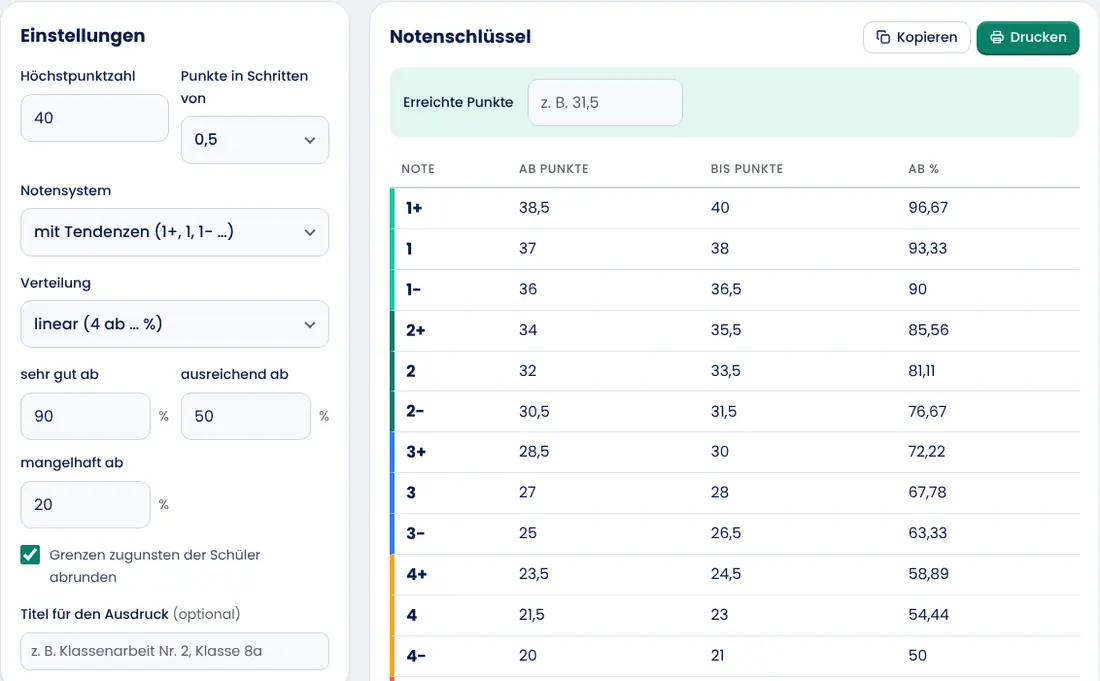1100x681 pixels.
Task: Select the 81,11 percent cell
Action: click(922, 370)
